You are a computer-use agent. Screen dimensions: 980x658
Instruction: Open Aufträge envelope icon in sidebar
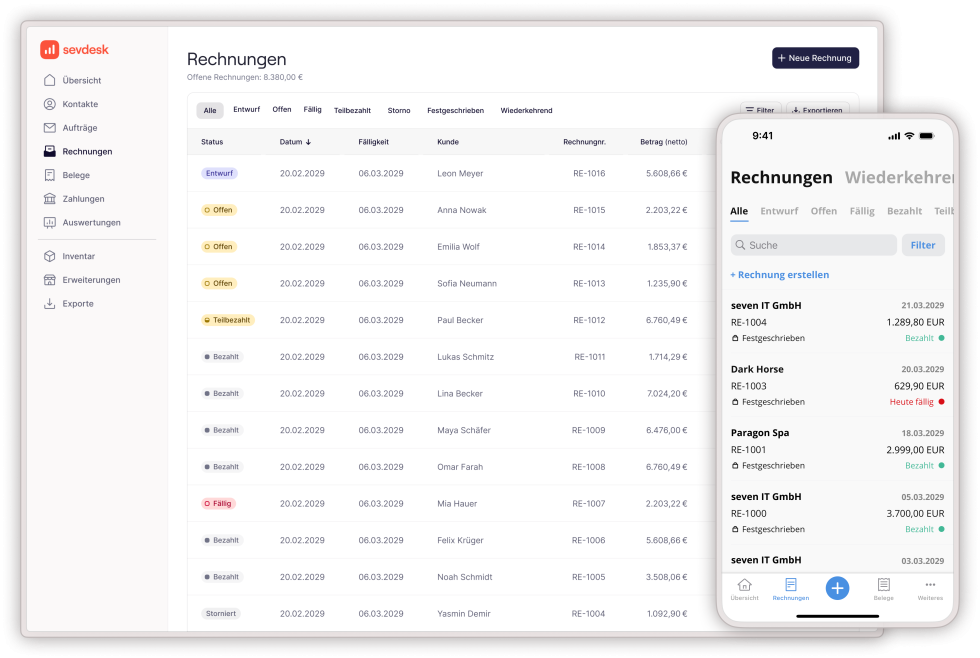[x=50, y=128]
